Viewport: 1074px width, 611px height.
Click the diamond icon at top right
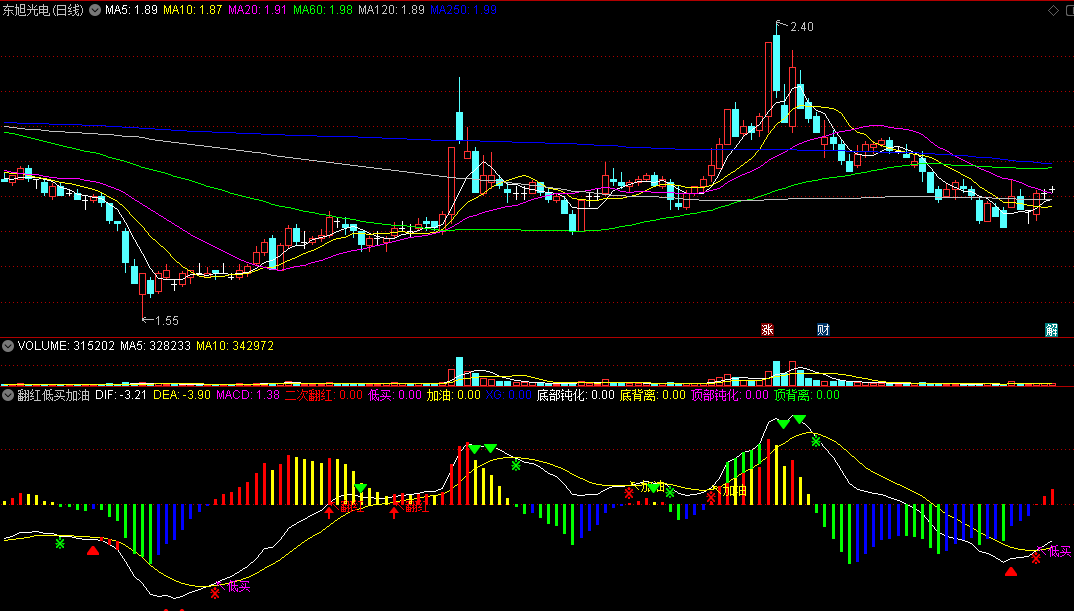click(x=1053, y=10)
